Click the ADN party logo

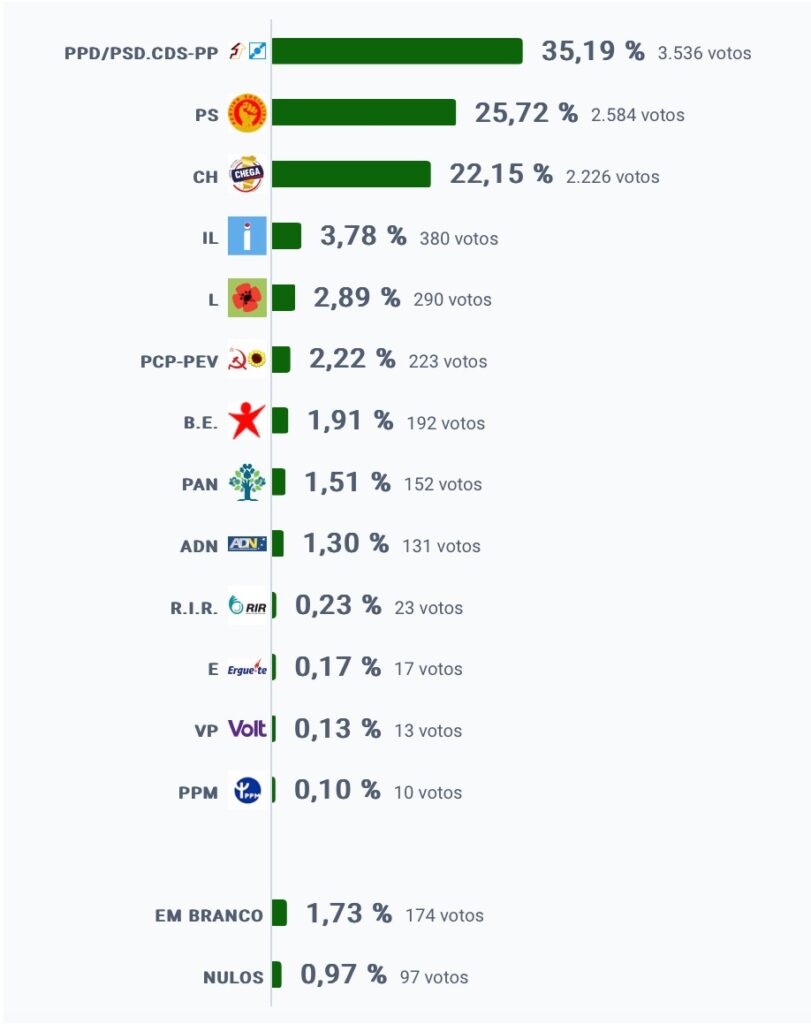pos(247,544)
